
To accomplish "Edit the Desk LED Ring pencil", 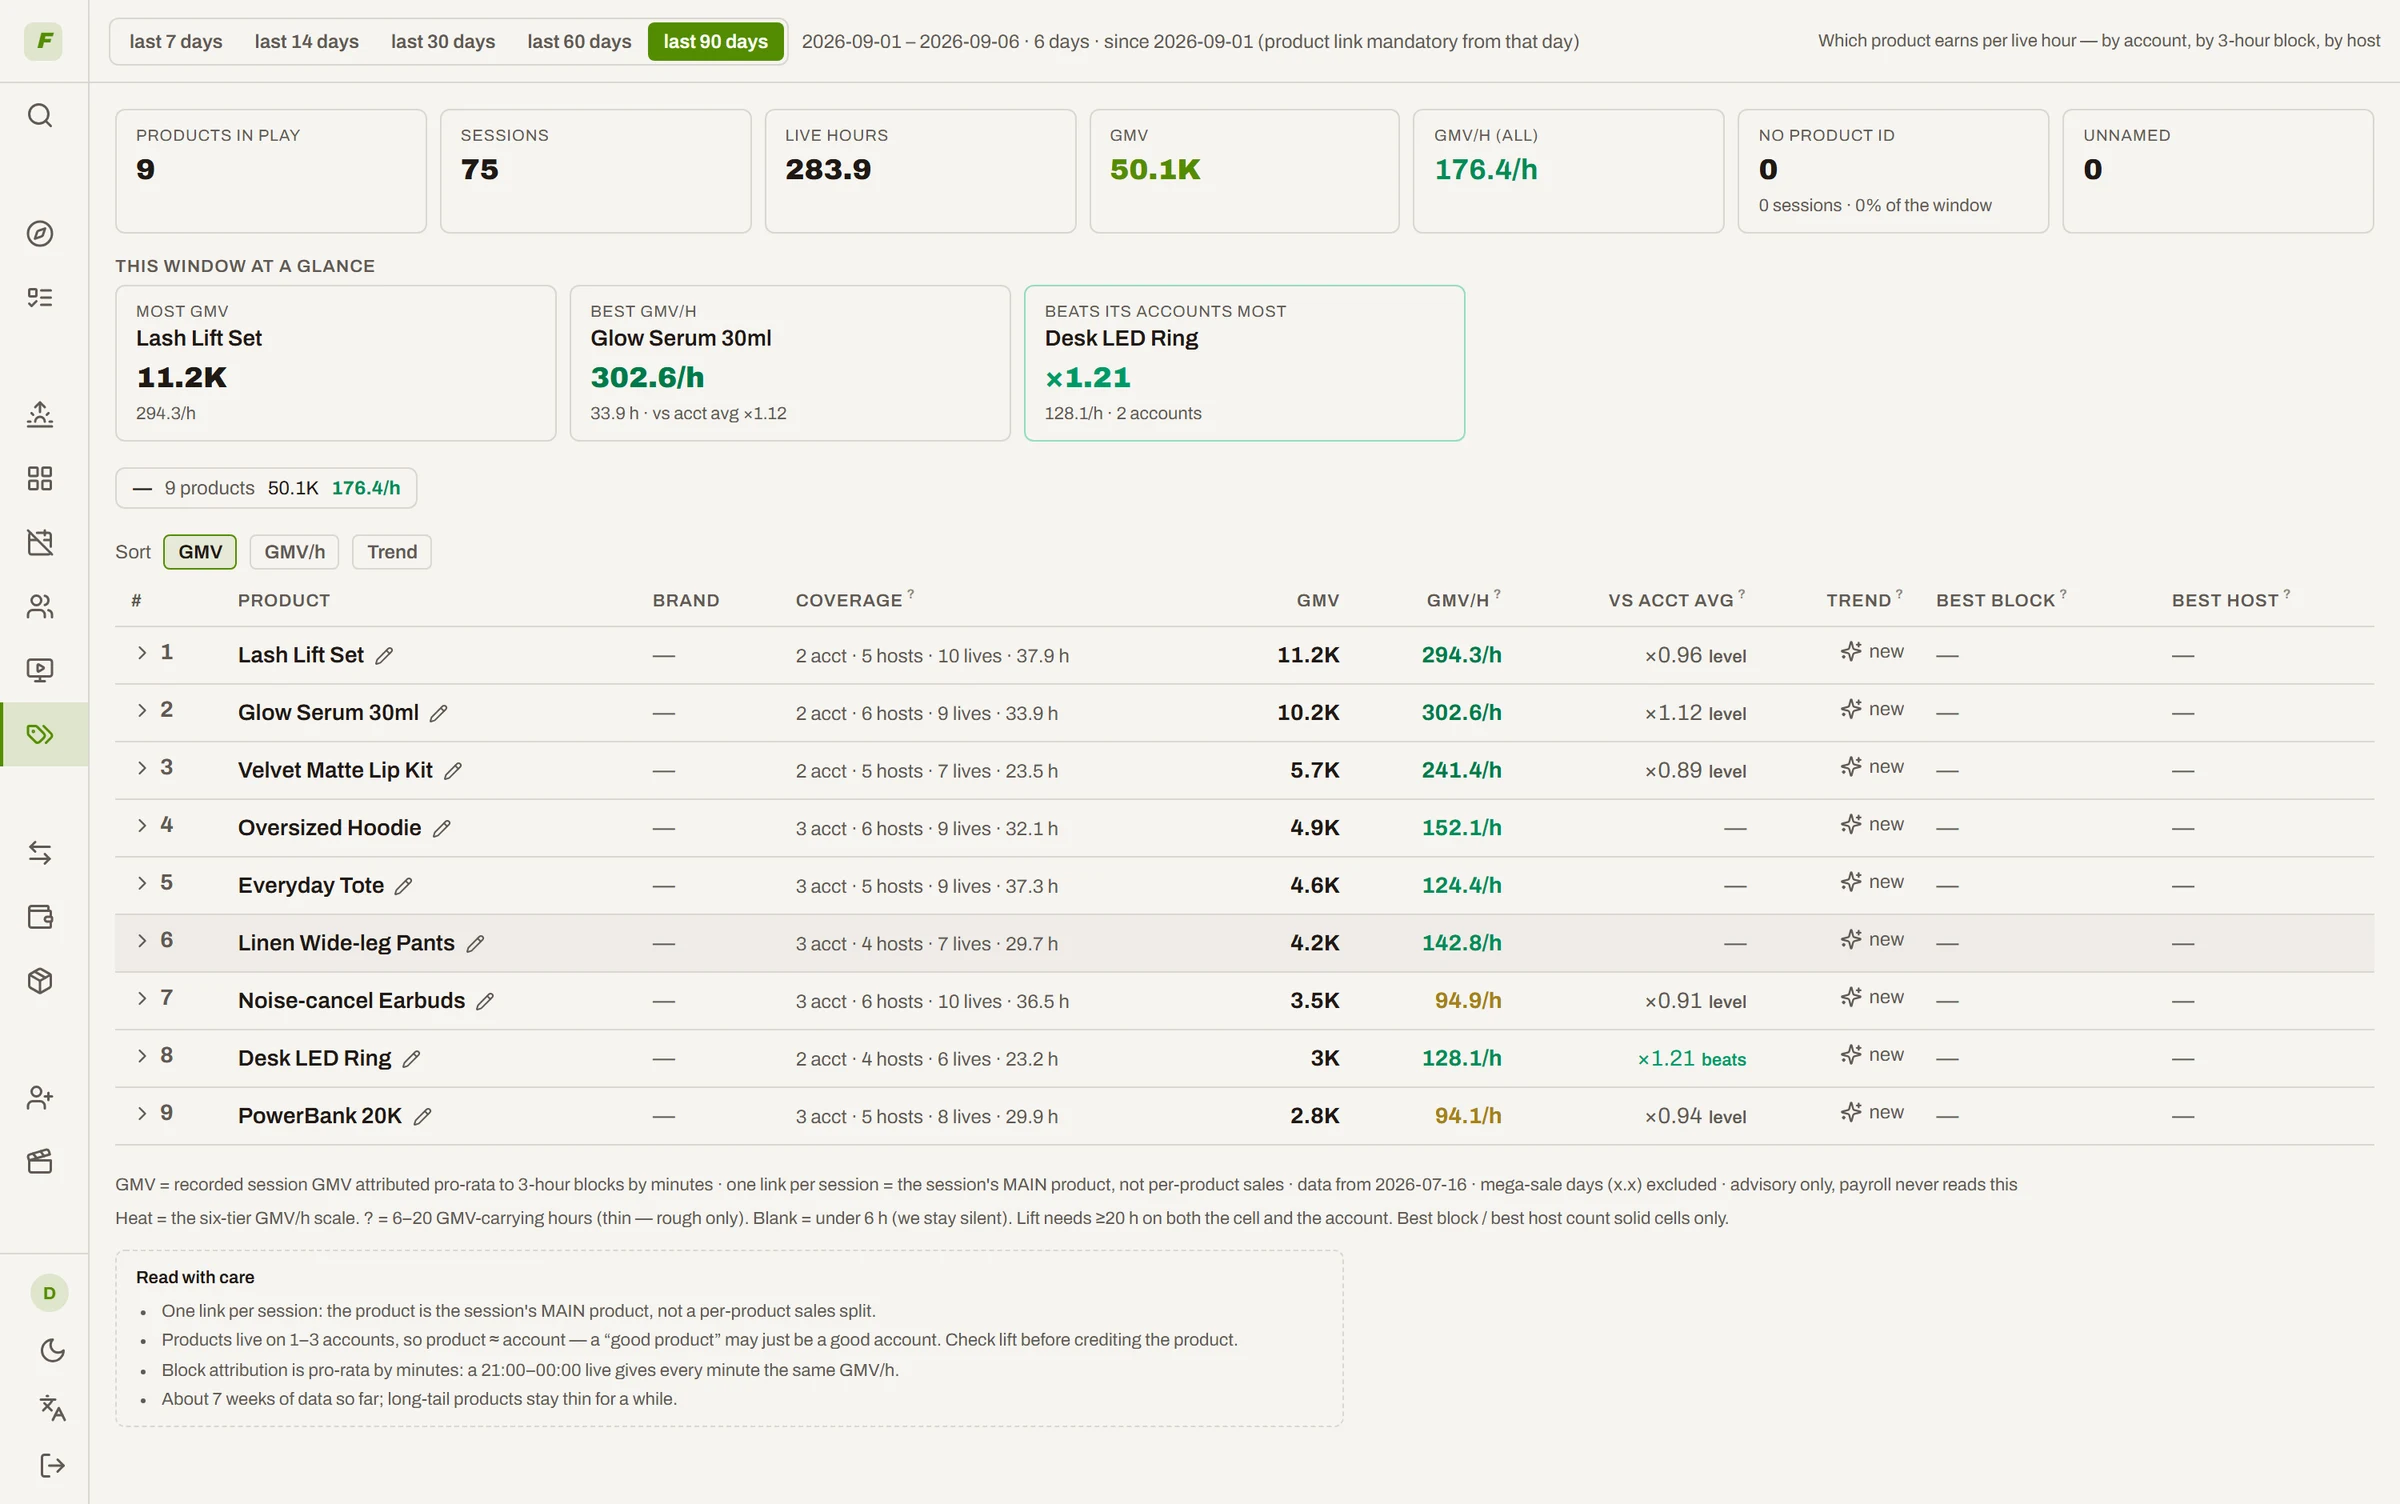I will click(411, 1059).
